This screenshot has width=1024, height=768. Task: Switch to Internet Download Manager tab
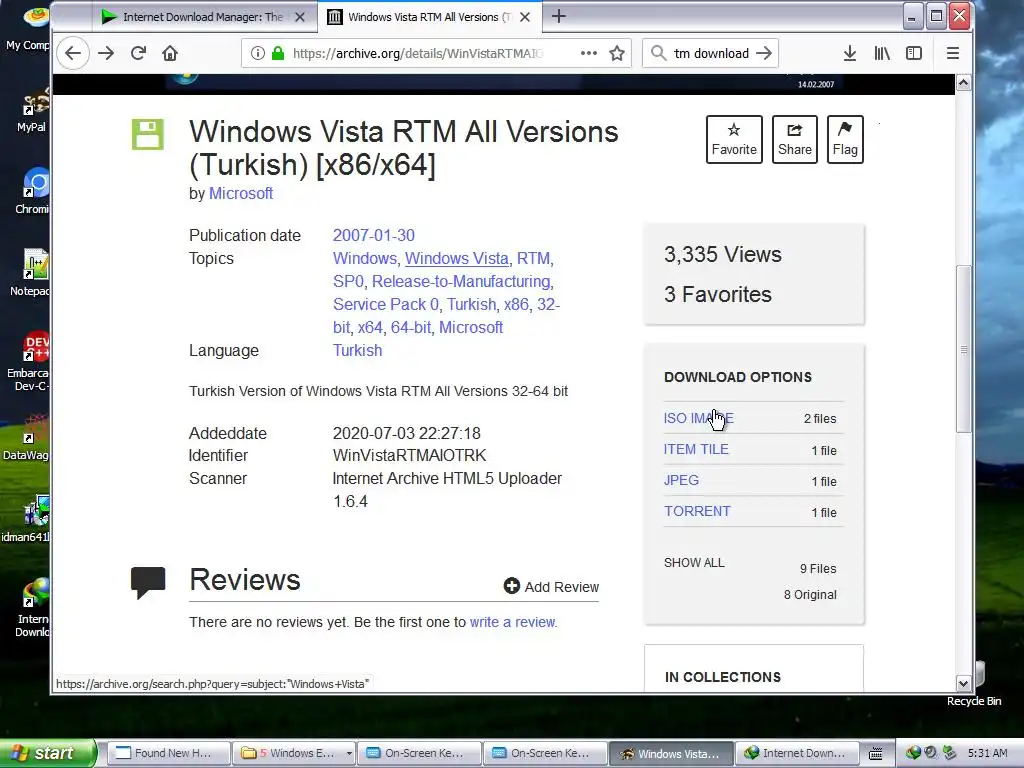[x=204, y=17]
